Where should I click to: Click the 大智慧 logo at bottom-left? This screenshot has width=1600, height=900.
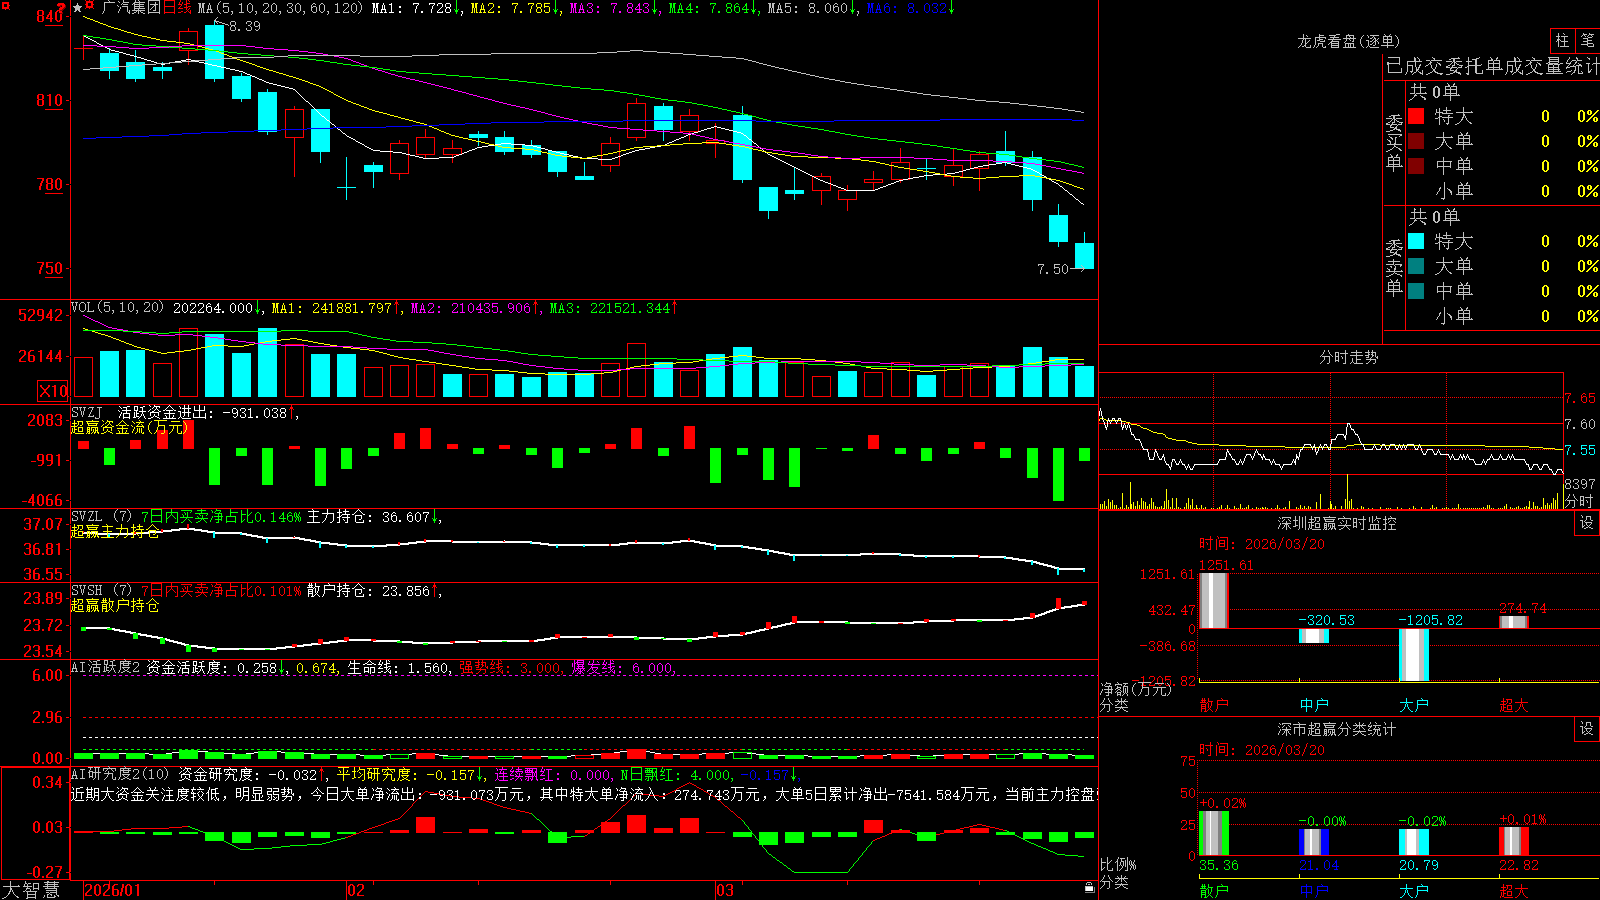coord(31,890)
